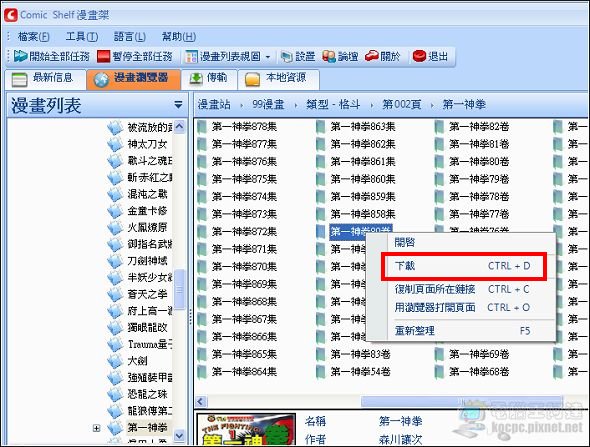Screen dimensions: 590x447
Task: Open the 幫助(H) menu
Action: 178,36
